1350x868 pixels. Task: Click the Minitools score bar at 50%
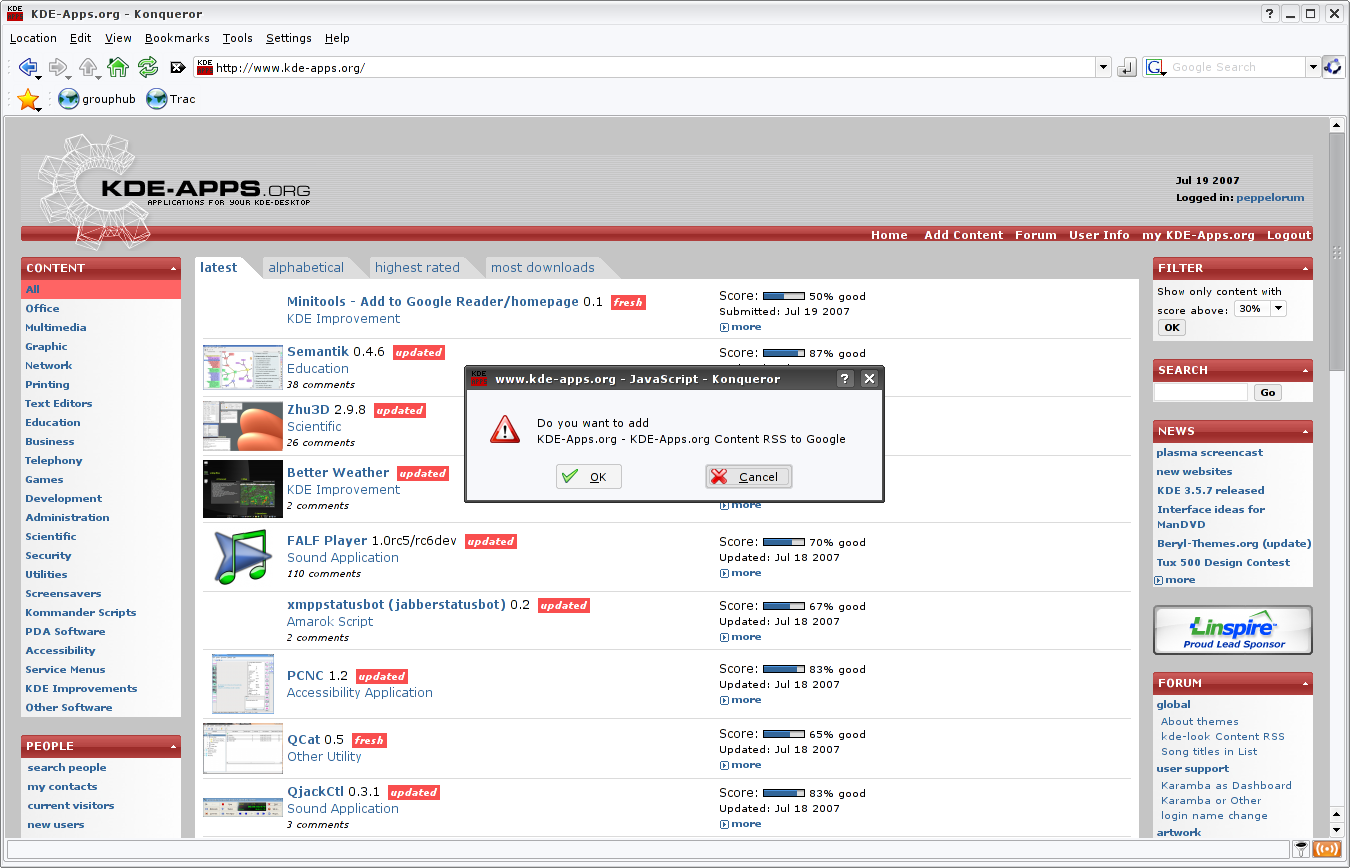pyautogui.click(x=783, y=297)
